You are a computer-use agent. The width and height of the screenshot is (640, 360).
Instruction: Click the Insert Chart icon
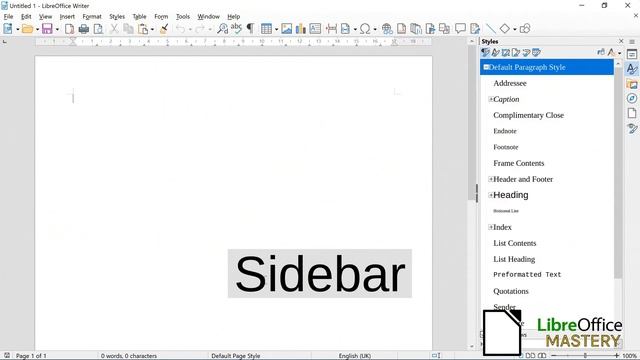point(301,29)
